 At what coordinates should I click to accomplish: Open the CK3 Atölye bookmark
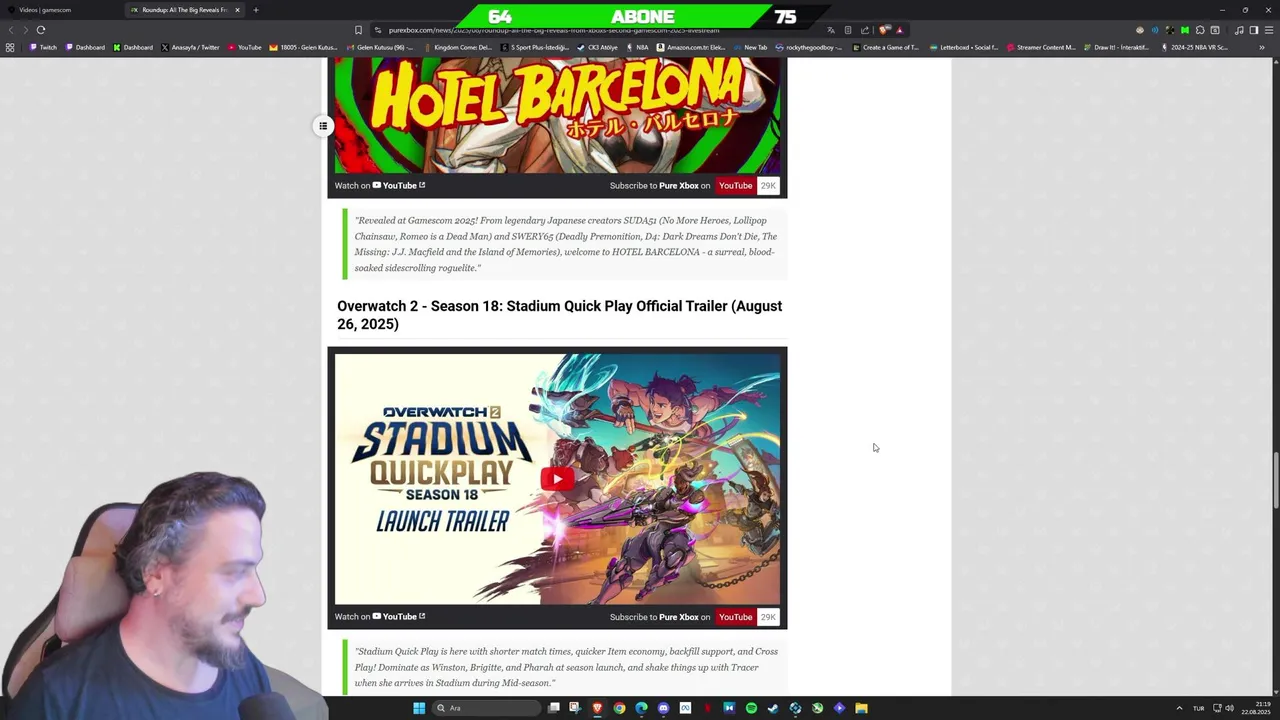click(x=598, y=47)
